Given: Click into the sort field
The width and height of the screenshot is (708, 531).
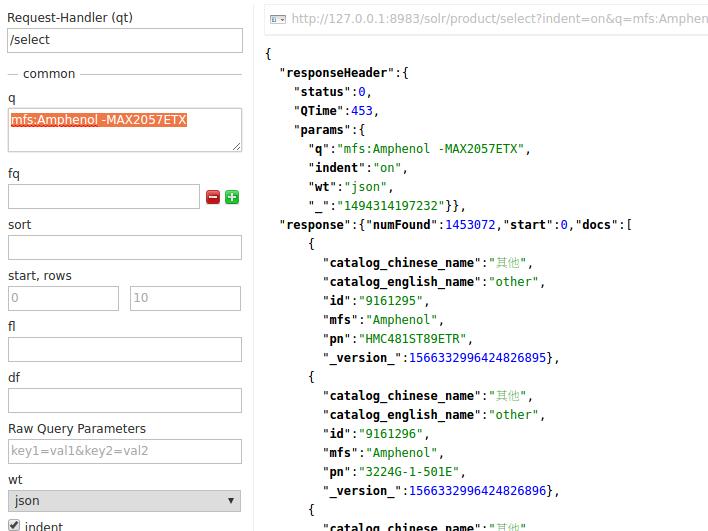Looking at the screenshot, I should click(124, 247).
